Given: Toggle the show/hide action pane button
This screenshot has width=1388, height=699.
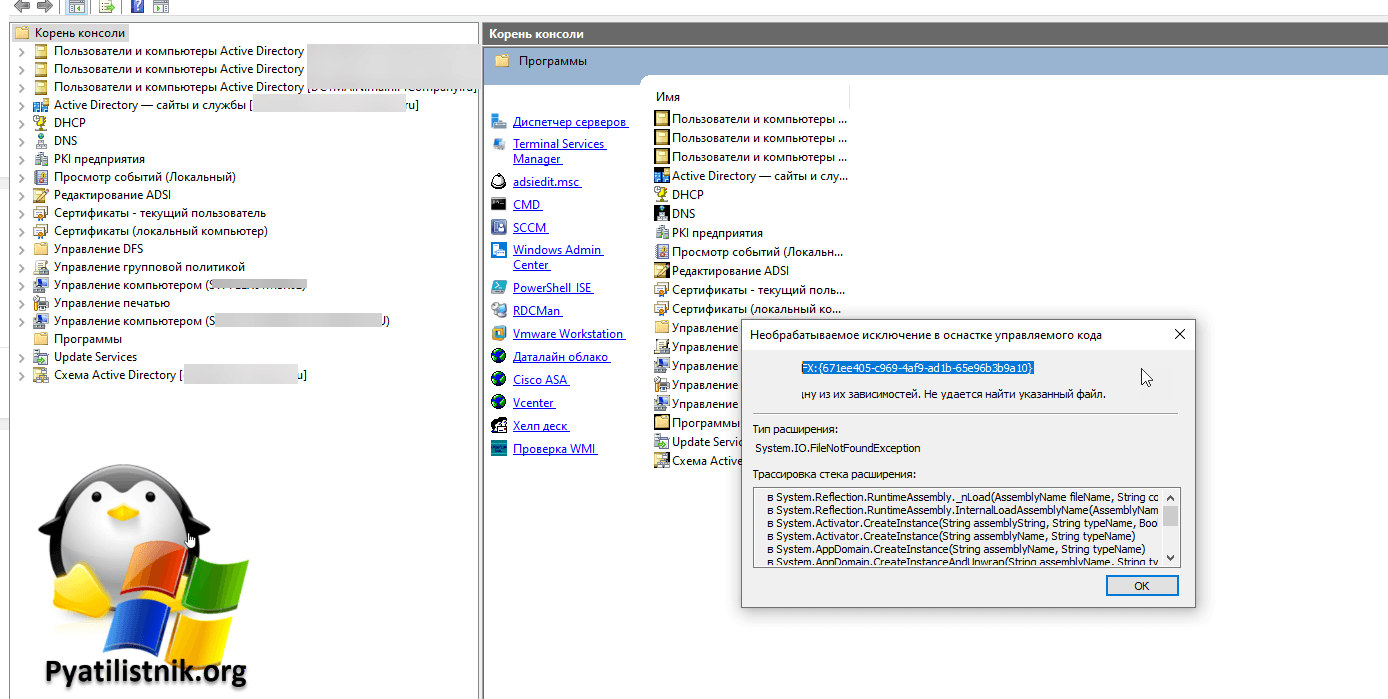Looking at the screenshot, I should (161, 7).
